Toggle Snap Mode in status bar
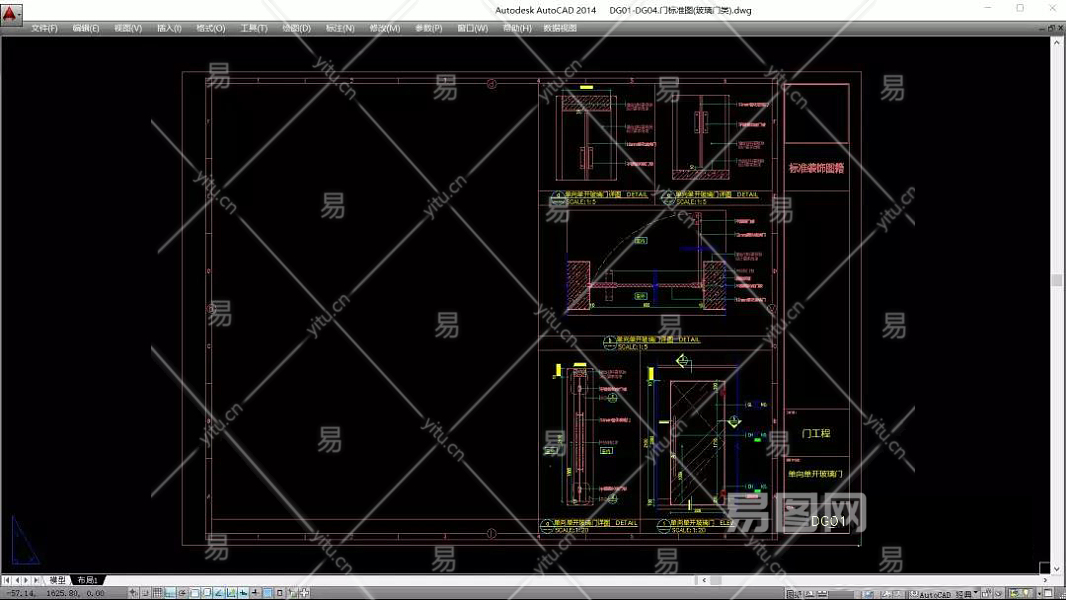The image size is (1066, 600). [x=145, y=593]
